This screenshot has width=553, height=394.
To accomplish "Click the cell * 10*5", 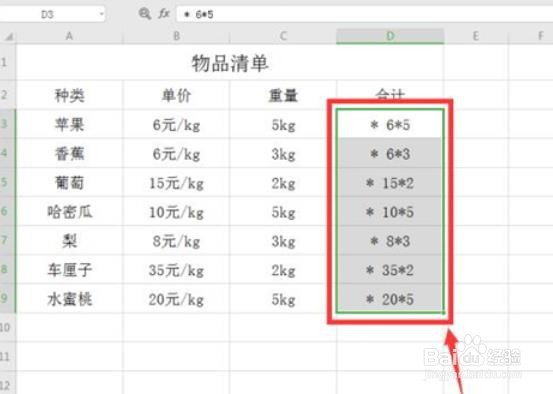I will click(390, 212).
